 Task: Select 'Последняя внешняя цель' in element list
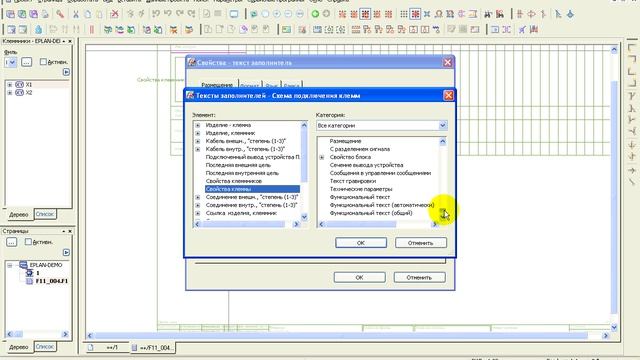[238, 165]
